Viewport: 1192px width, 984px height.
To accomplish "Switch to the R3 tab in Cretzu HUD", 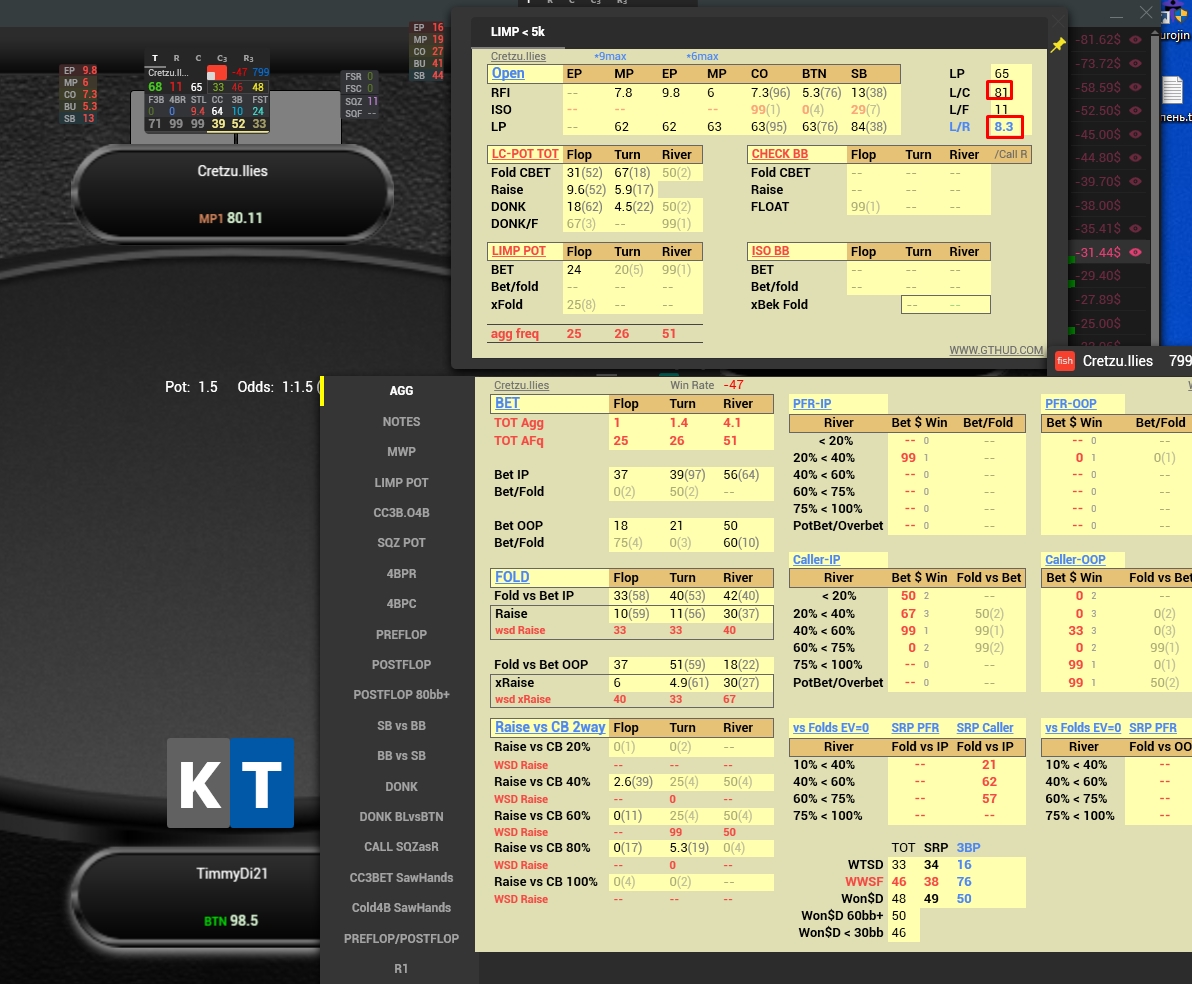I will pyautogui.click(x=248, y=58).
